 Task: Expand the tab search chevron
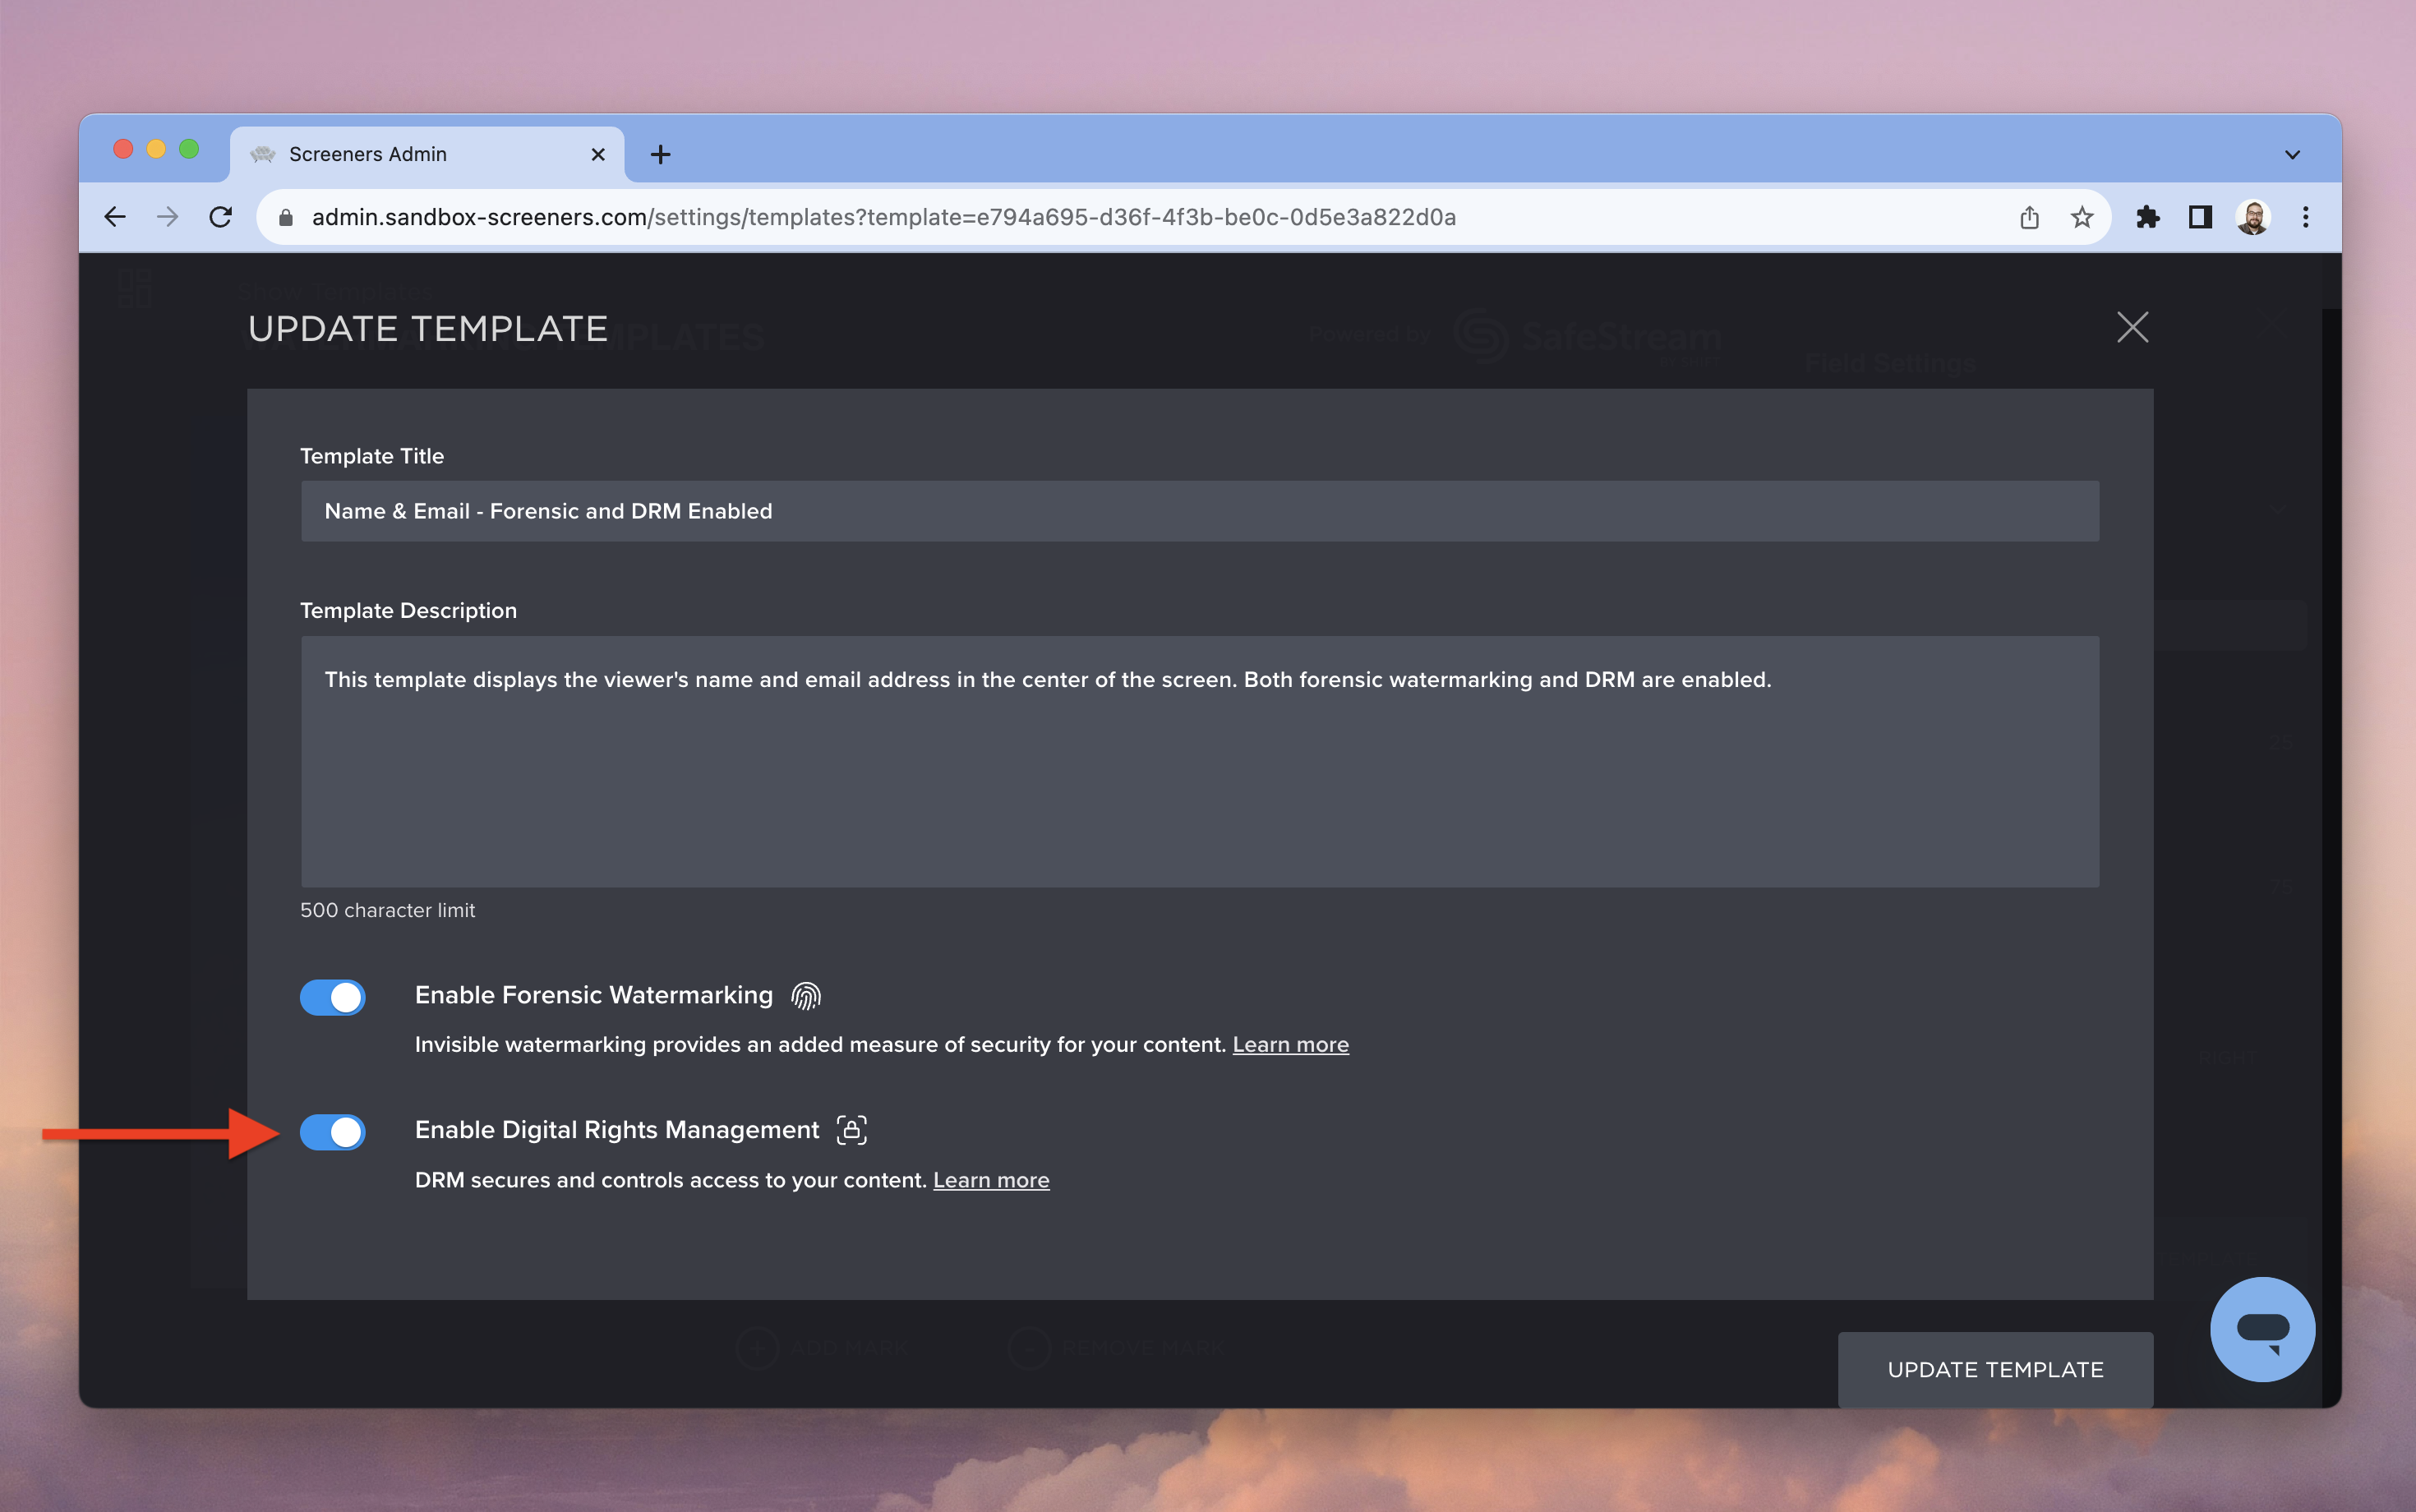click(x=2292, y=155)
